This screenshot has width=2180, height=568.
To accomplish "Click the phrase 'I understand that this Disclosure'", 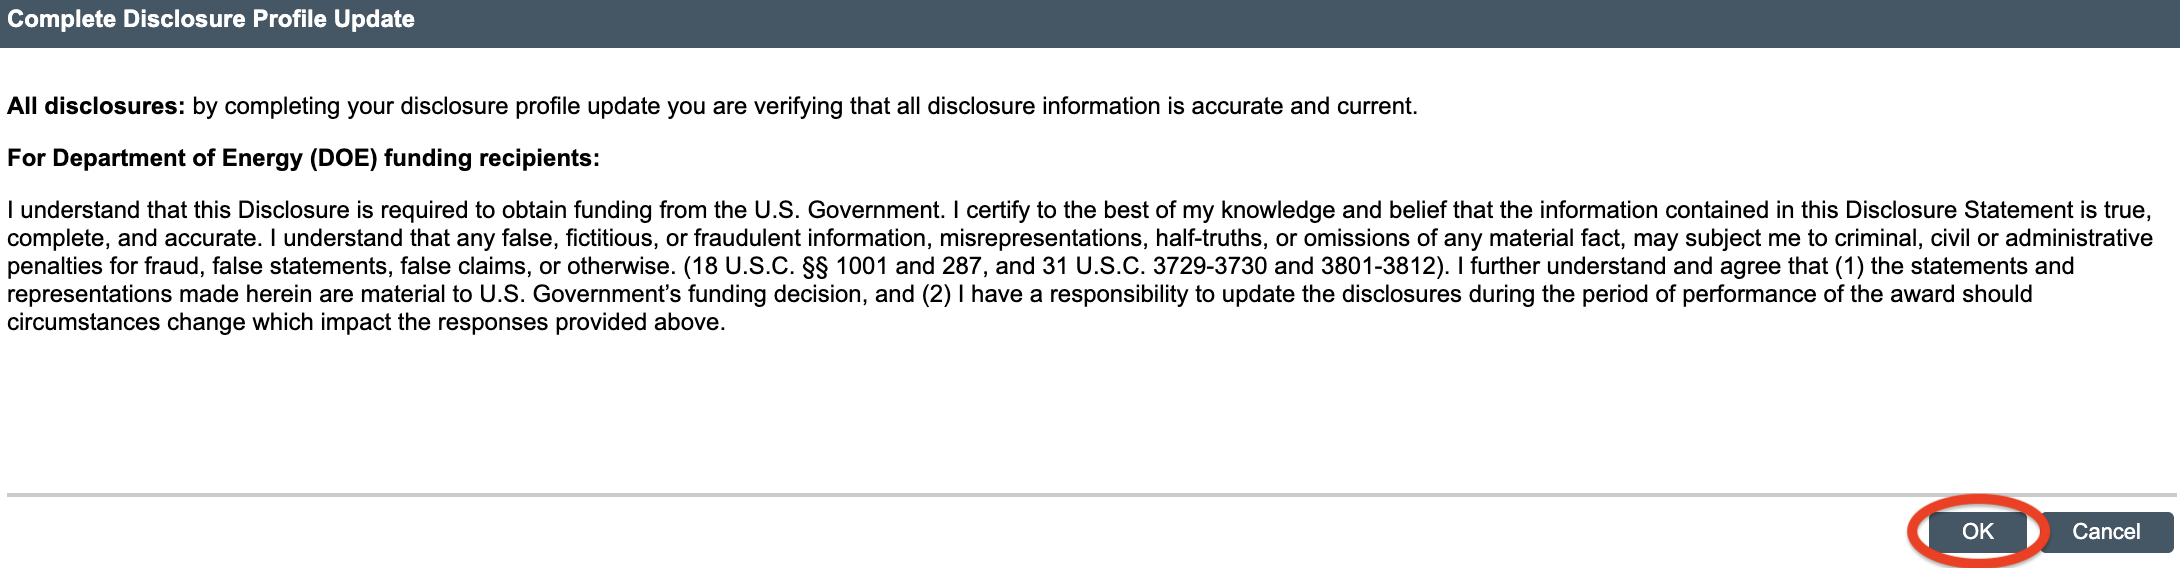I will [176, 210].
